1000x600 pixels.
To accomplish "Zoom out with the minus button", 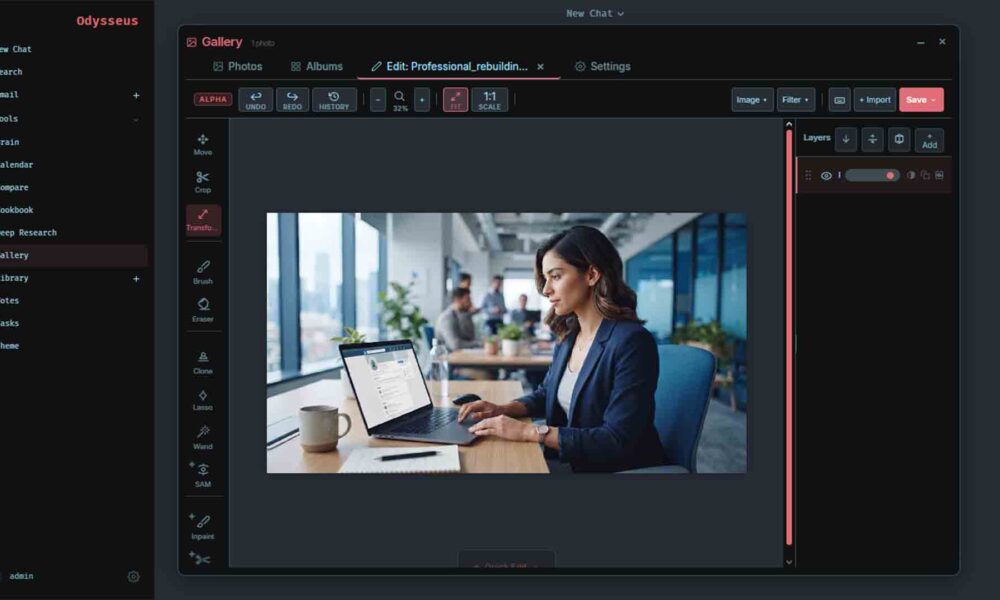I will [x=378, y=100].
